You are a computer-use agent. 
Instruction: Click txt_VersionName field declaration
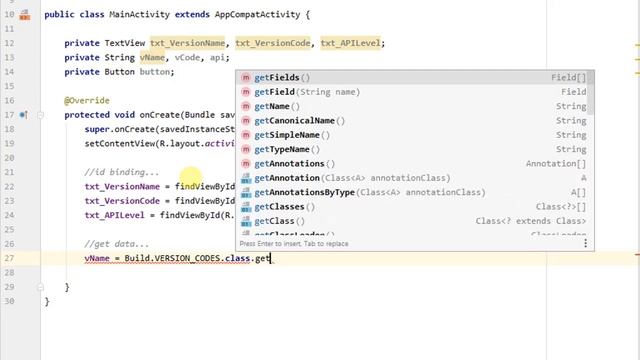(x=187, y=43)
